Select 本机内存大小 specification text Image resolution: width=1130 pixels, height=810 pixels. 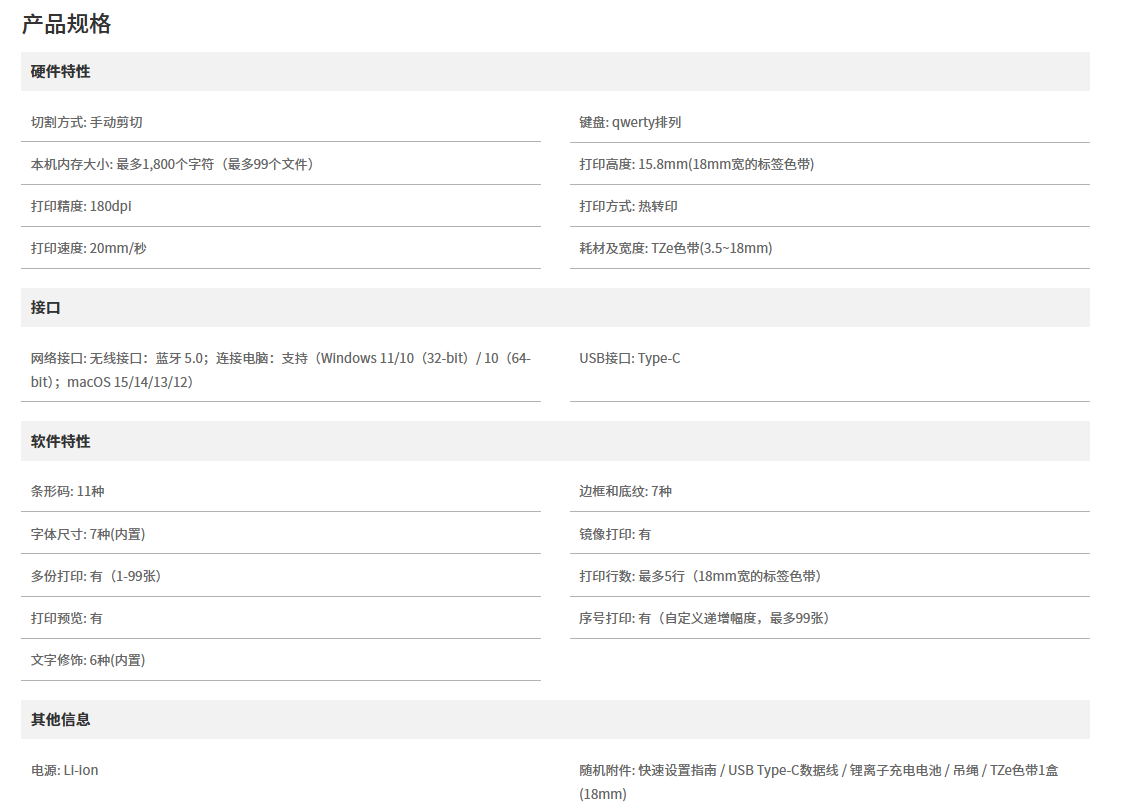tap(172, 164)
